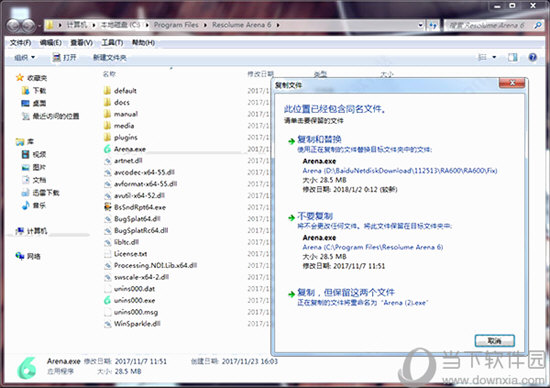Click the Arena.exe application icon in list
The image size is (550, 388).
click(x=107, y=149)
